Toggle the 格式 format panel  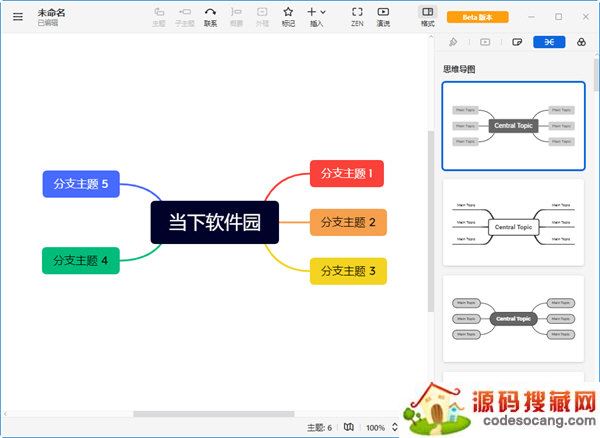click(x=428, y=16)
